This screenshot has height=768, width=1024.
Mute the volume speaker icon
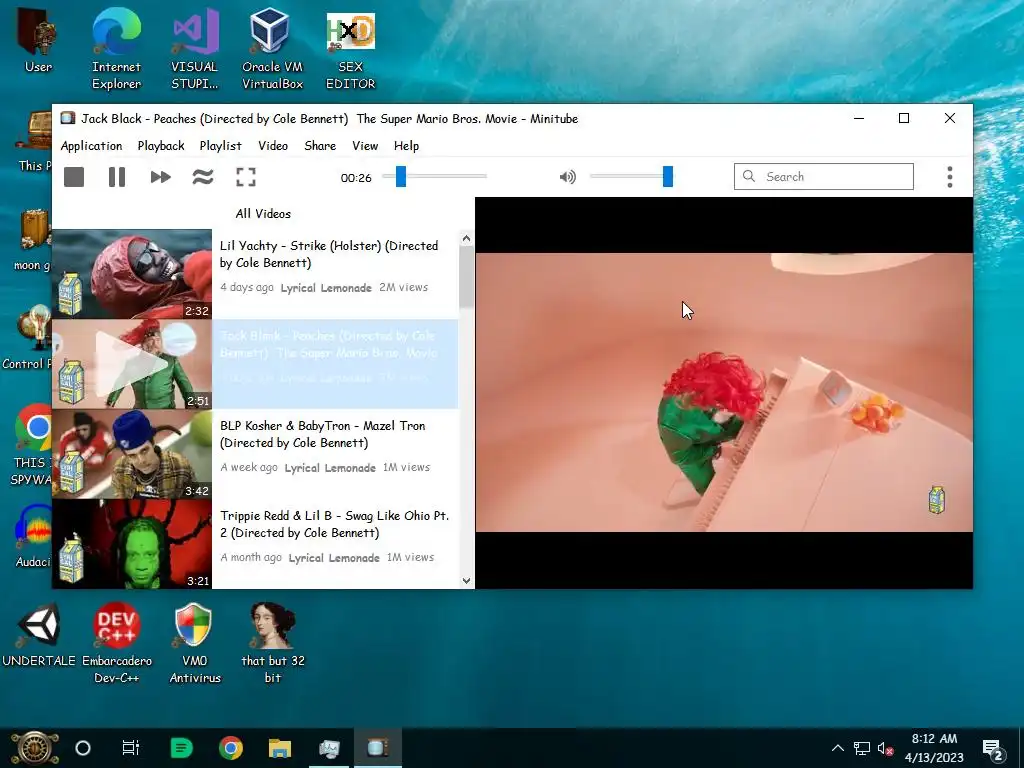pos(568,177)
